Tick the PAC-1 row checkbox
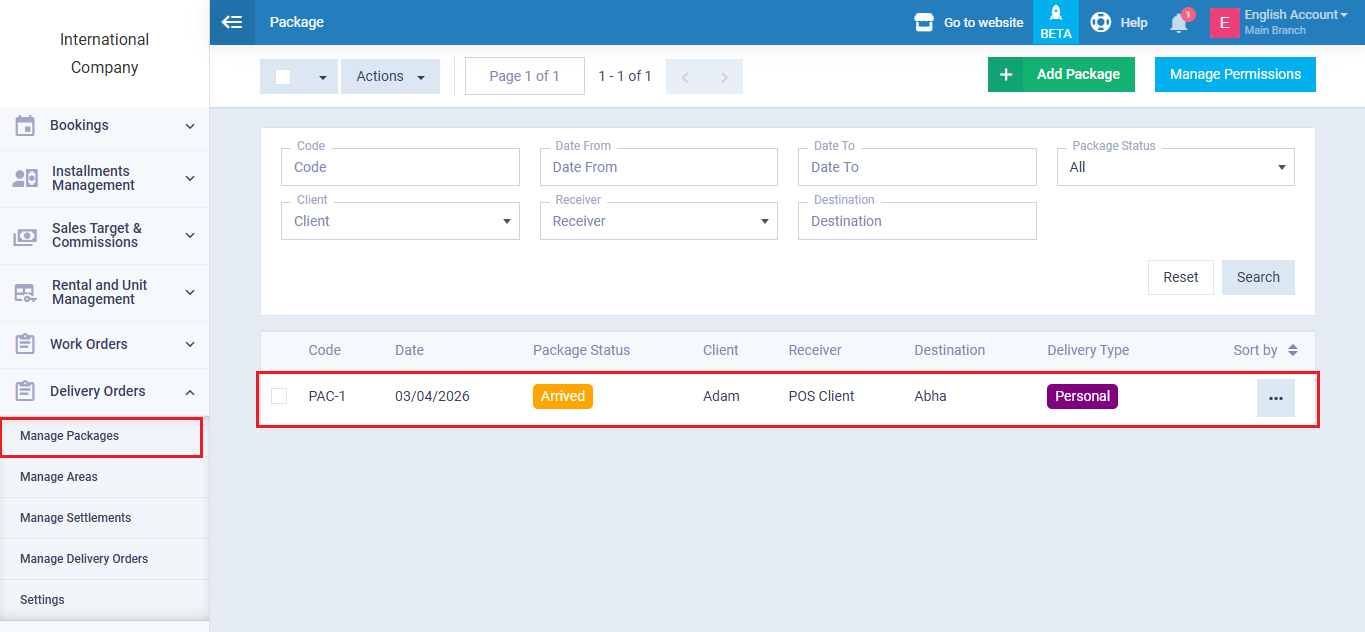The width and height of the screenshot is (1365, 632). (279, 396)
